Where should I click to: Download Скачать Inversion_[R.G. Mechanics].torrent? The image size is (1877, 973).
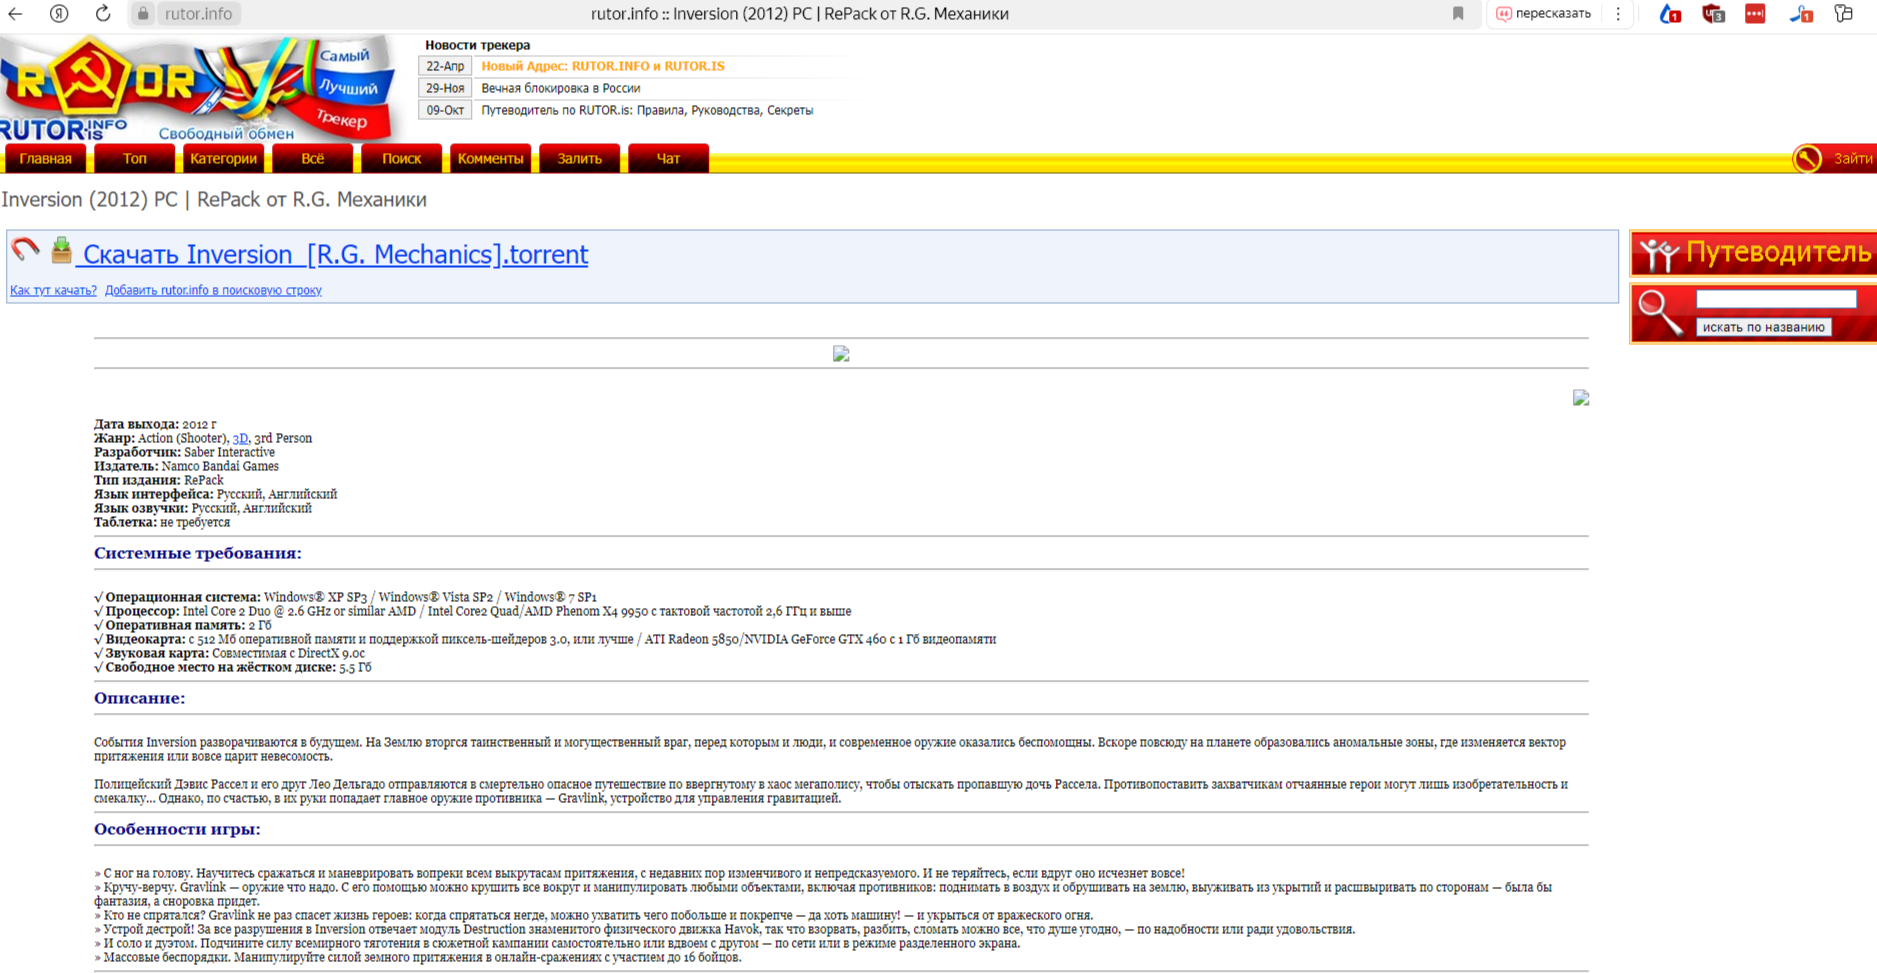[335, 254]
